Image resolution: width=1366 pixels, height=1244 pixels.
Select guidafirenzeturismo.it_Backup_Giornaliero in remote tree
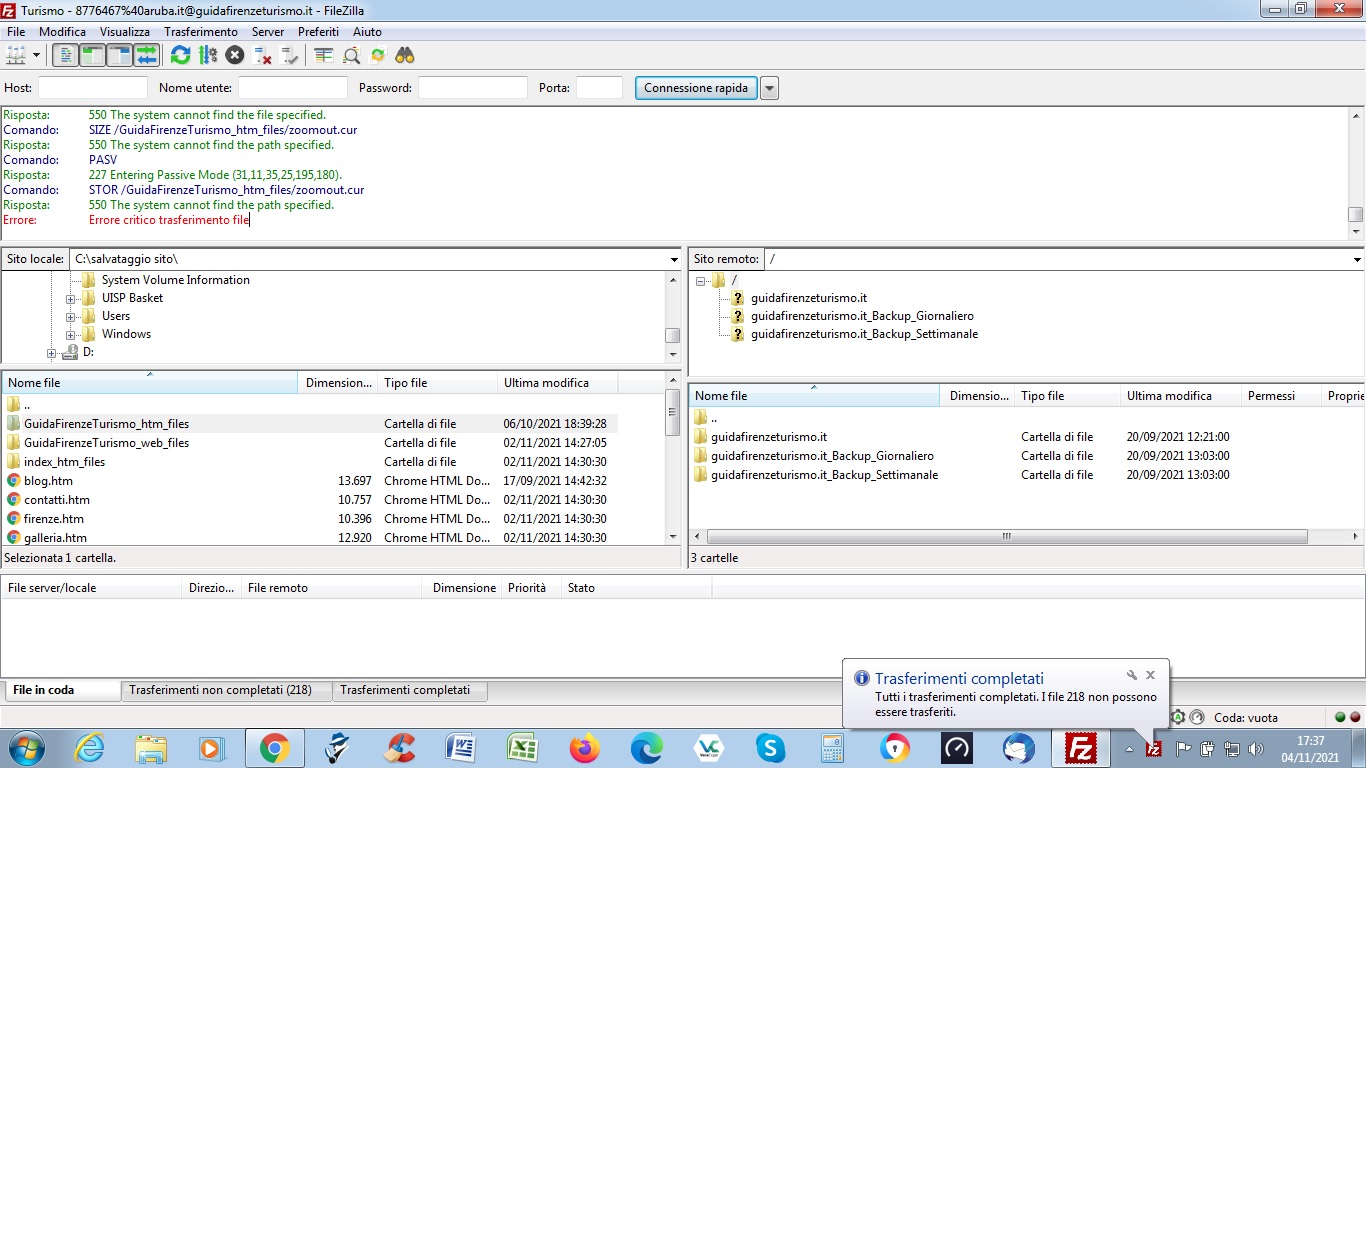coord(862,316)
